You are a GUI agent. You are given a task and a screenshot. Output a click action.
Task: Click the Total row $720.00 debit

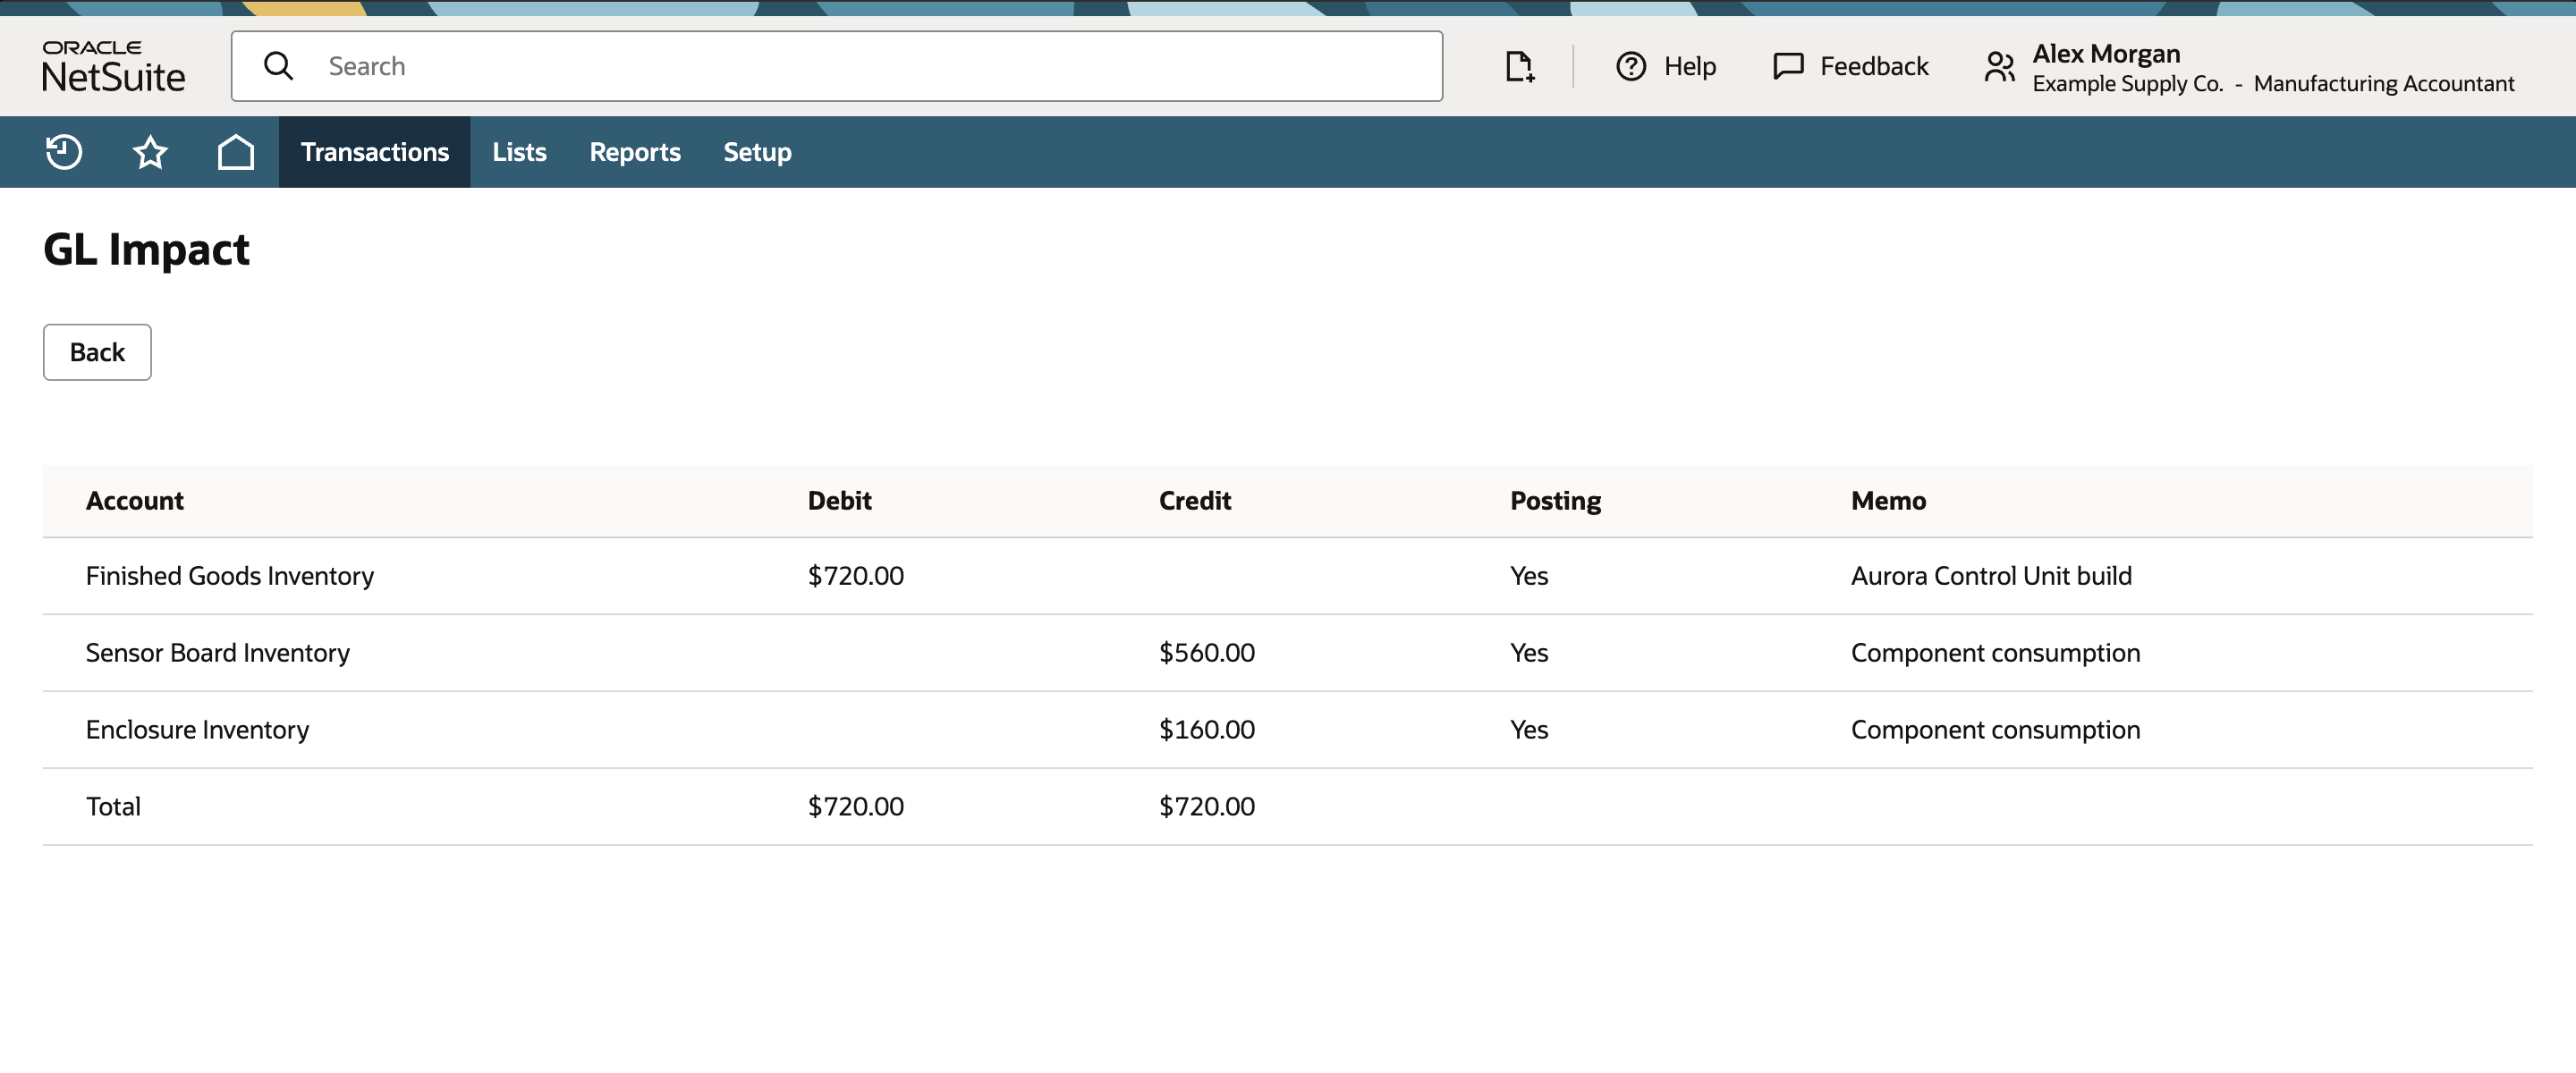tap(856, 807)
